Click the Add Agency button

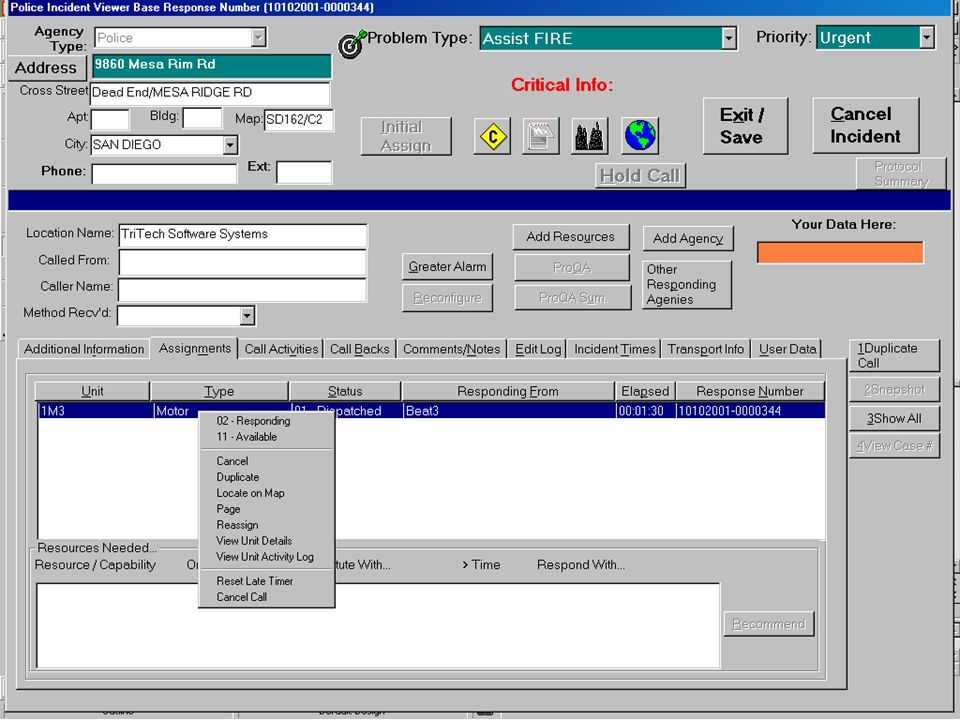coord(688,239)
